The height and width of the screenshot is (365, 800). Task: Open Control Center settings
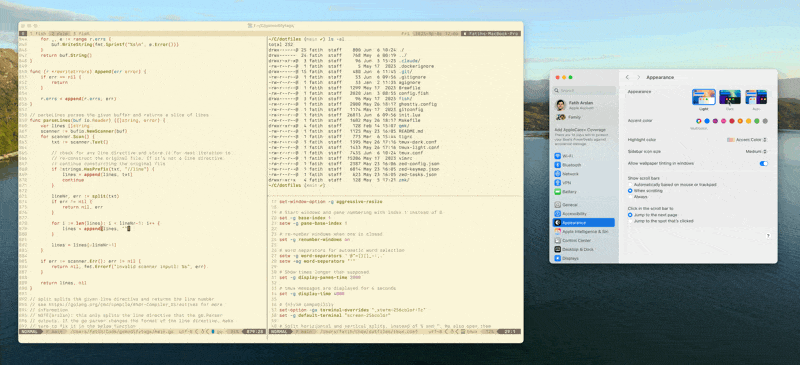[584, 240]
